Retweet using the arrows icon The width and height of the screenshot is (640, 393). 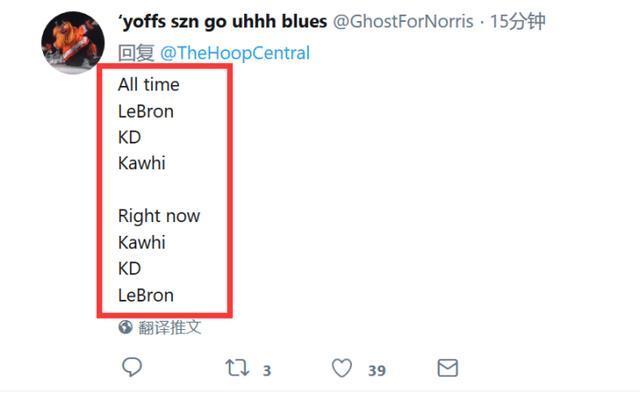click(x=237, y=368)
